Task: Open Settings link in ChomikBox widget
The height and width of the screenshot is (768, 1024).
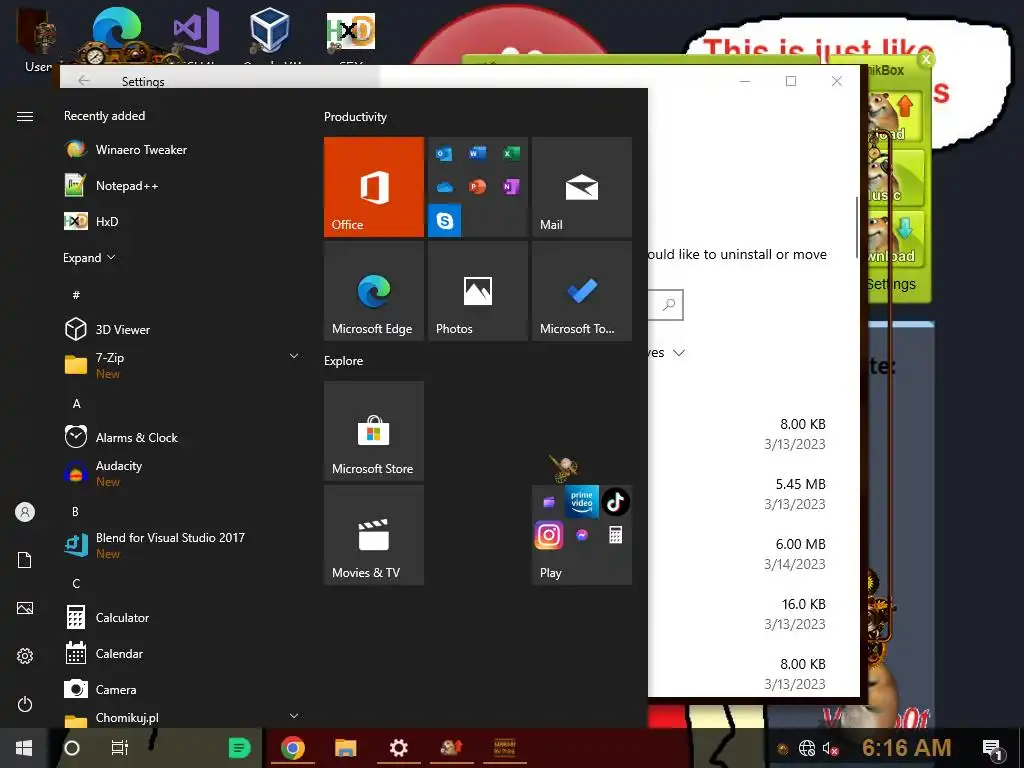Action: pyautogui.click(x=891, y=284)
